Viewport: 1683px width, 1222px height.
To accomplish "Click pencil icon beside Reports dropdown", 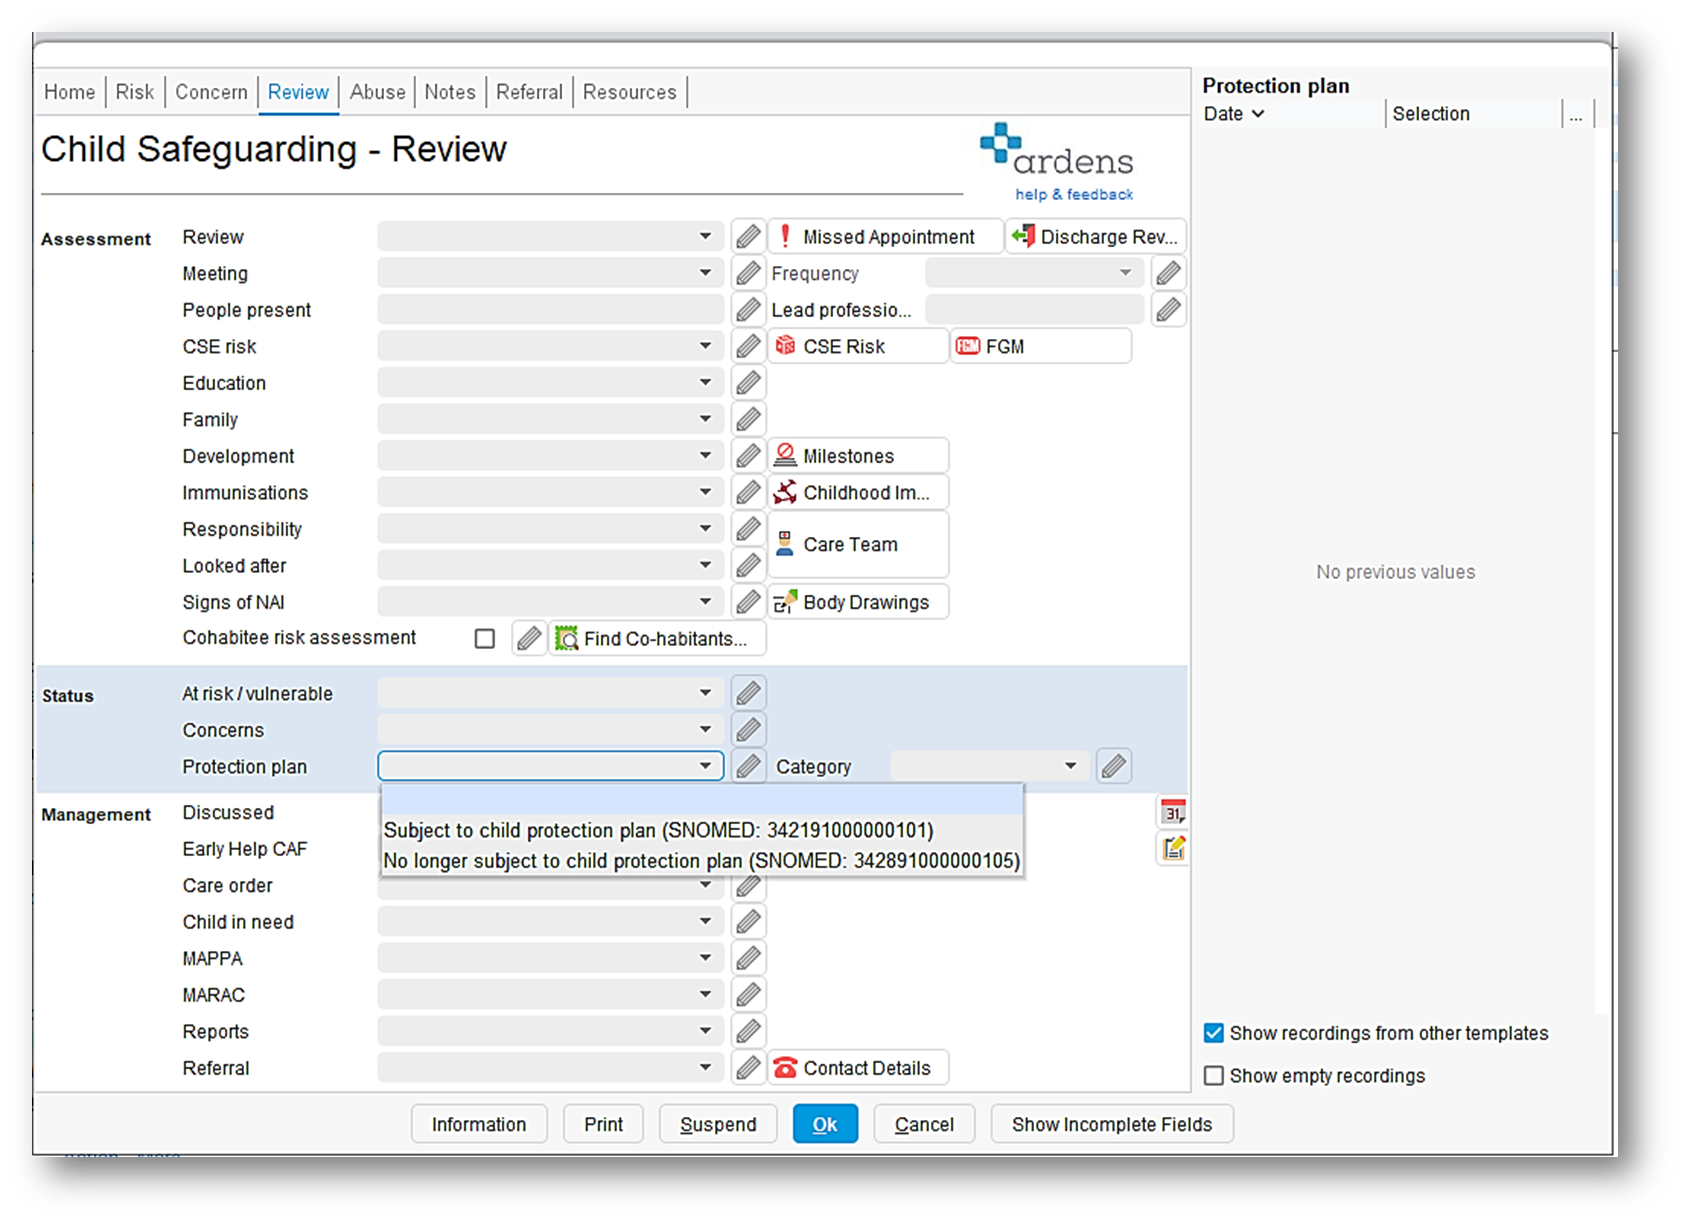I will 748,1031.
